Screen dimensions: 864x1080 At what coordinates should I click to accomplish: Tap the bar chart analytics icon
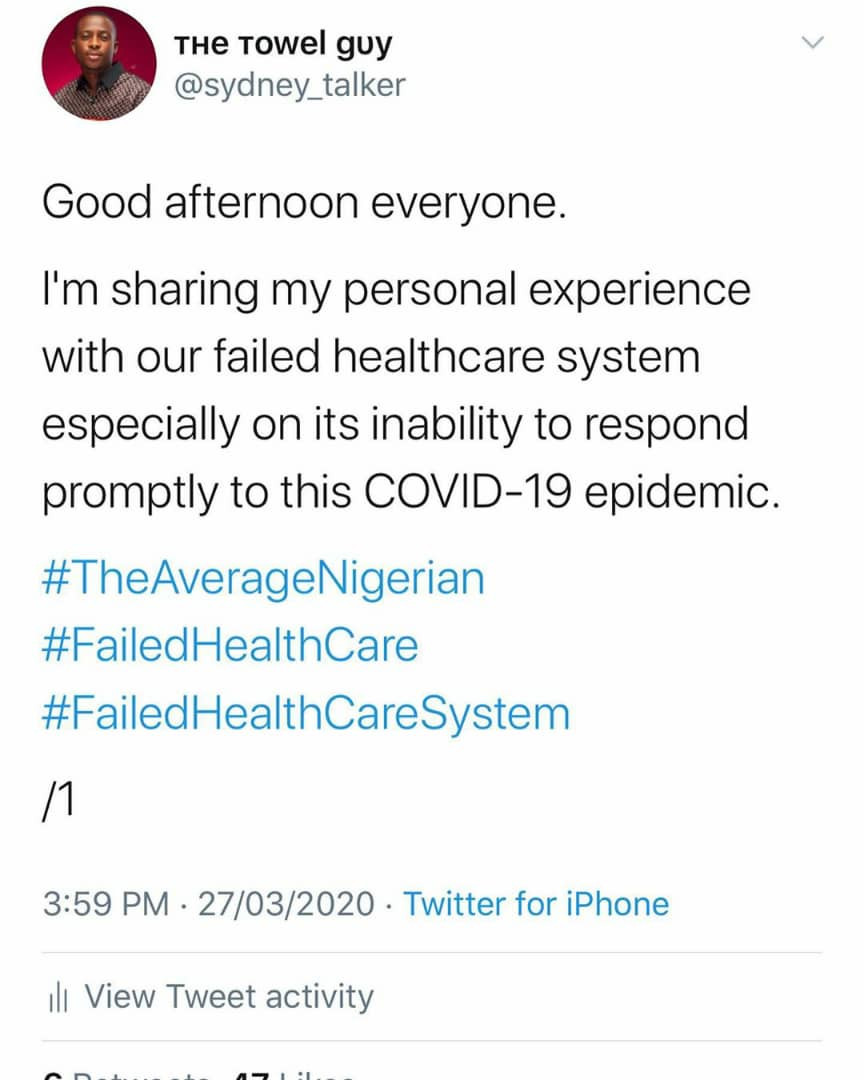click(x=58, y=997)
